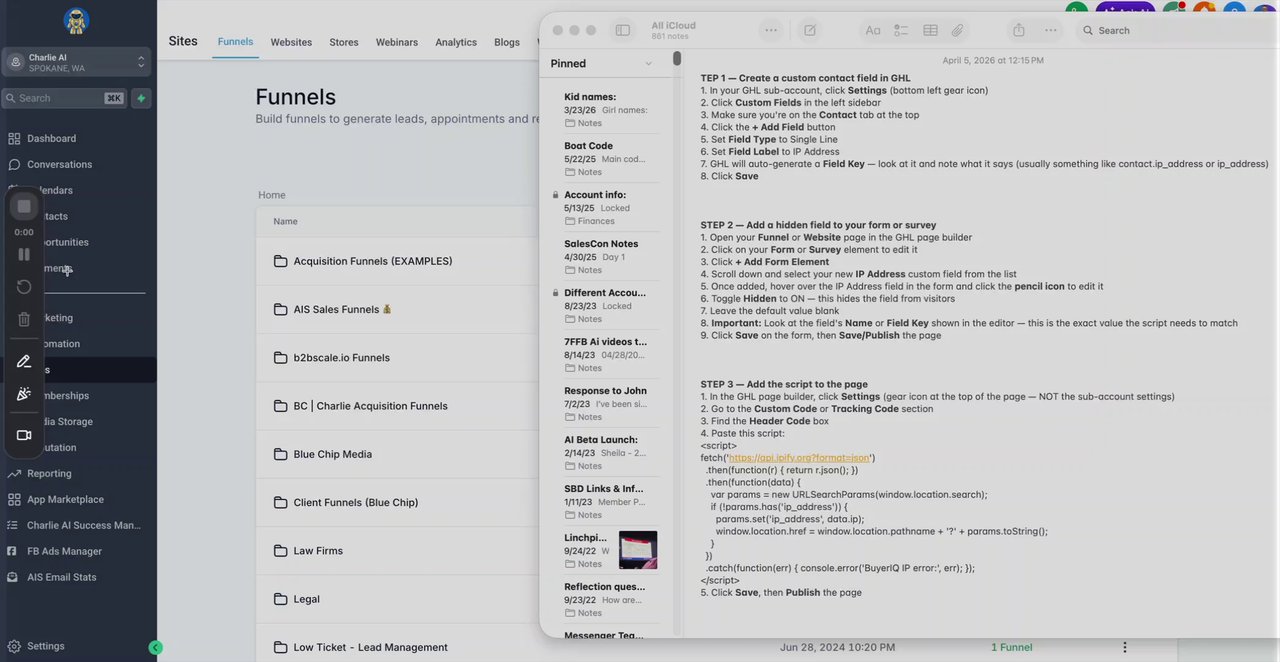Click the Home breadcrumb link
1280x662 pixels.
[x=272, y=195]
